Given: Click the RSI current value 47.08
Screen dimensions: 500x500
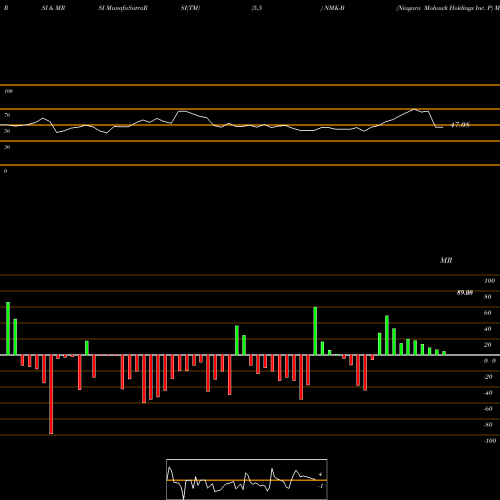Looking at the screenshot, I should tap(460, 125).
